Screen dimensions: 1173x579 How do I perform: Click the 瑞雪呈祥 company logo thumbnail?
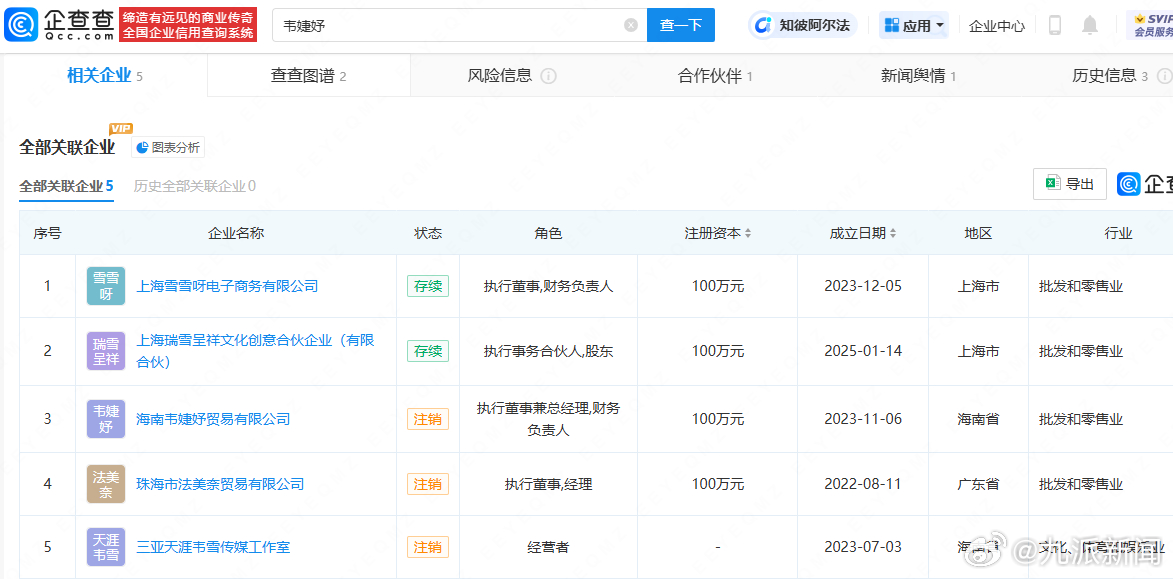(105, 351)
